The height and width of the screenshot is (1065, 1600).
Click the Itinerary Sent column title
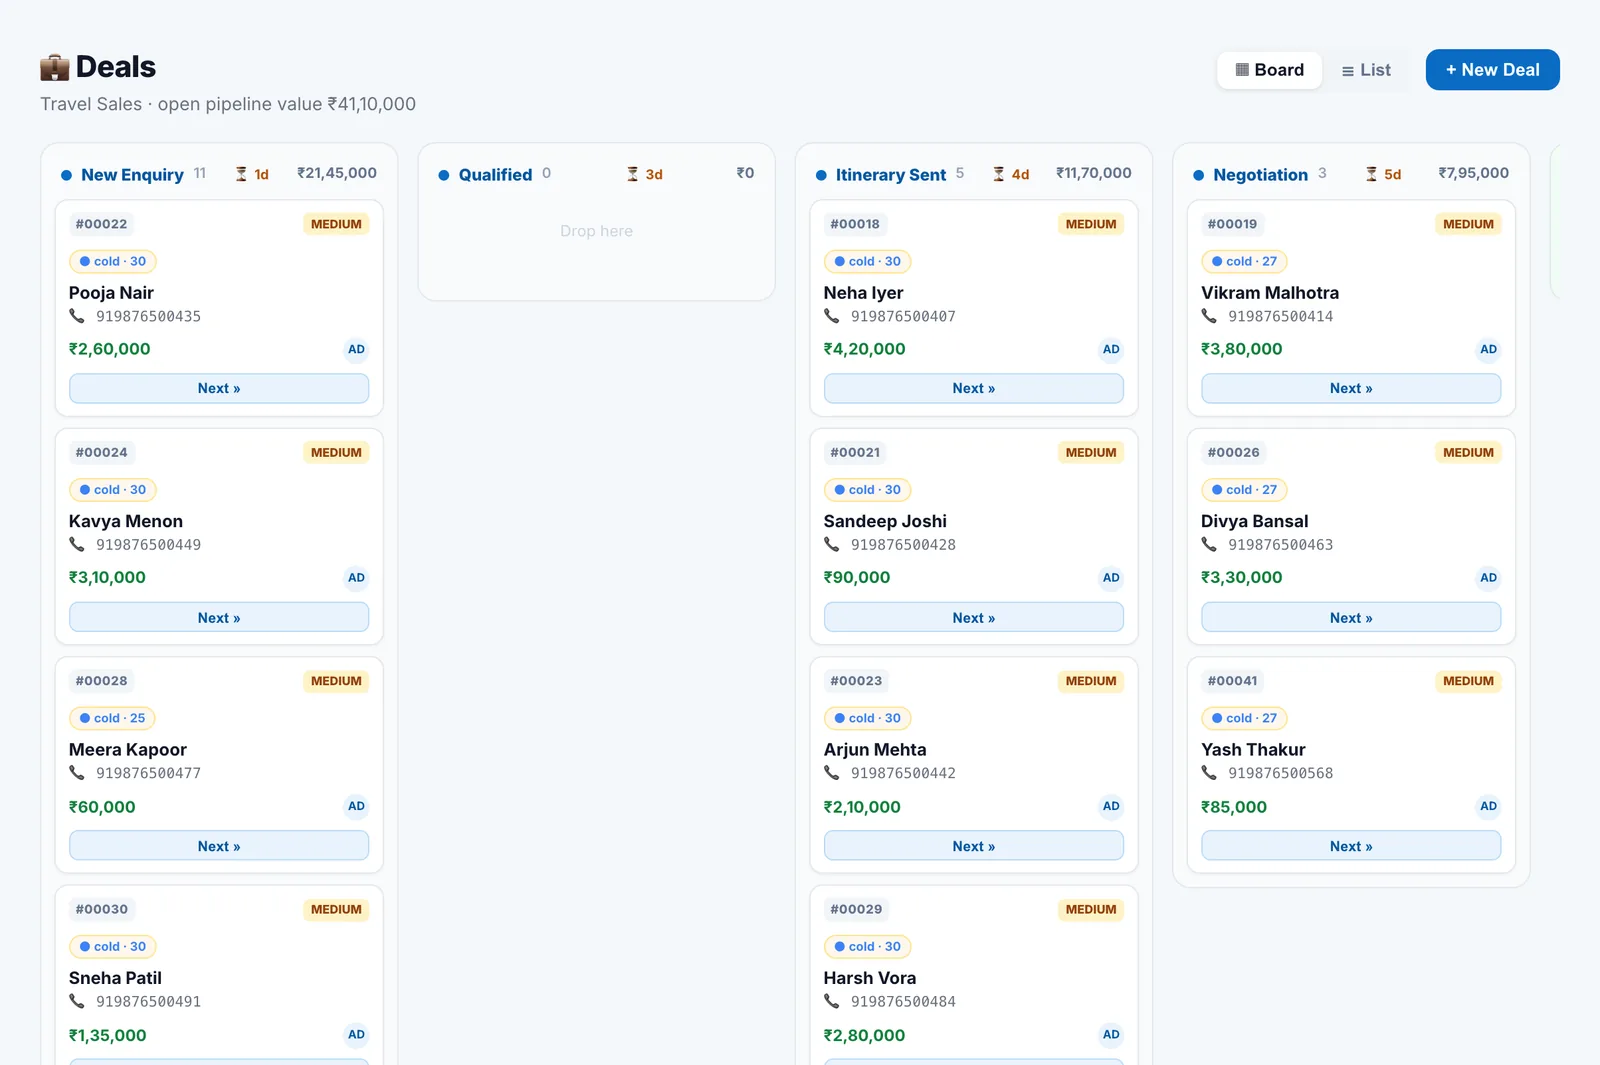[890, 174]
